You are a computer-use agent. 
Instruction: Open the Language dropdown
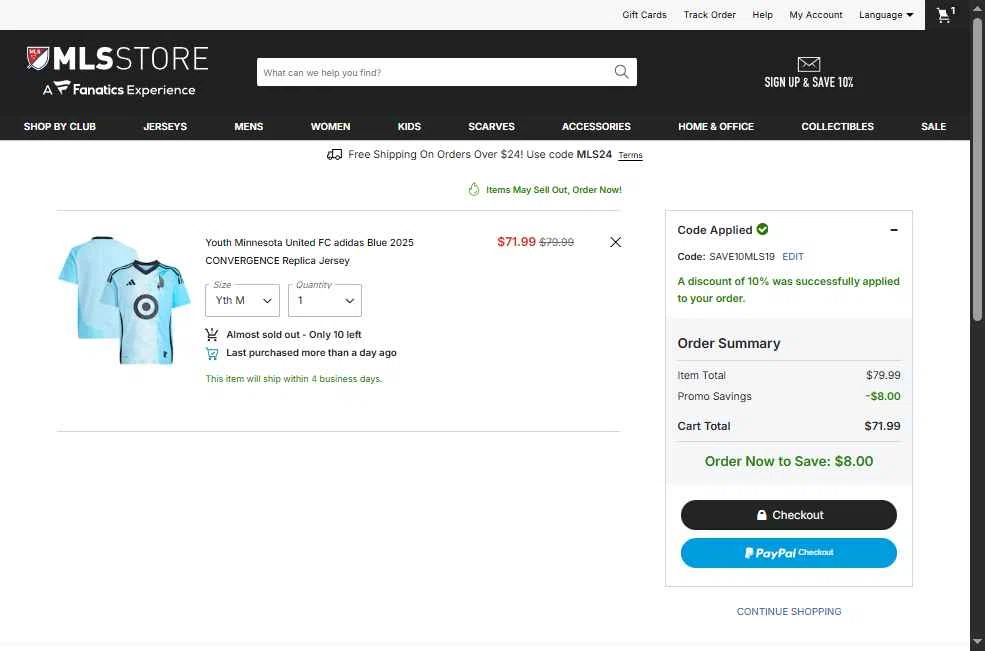[886, 14]
